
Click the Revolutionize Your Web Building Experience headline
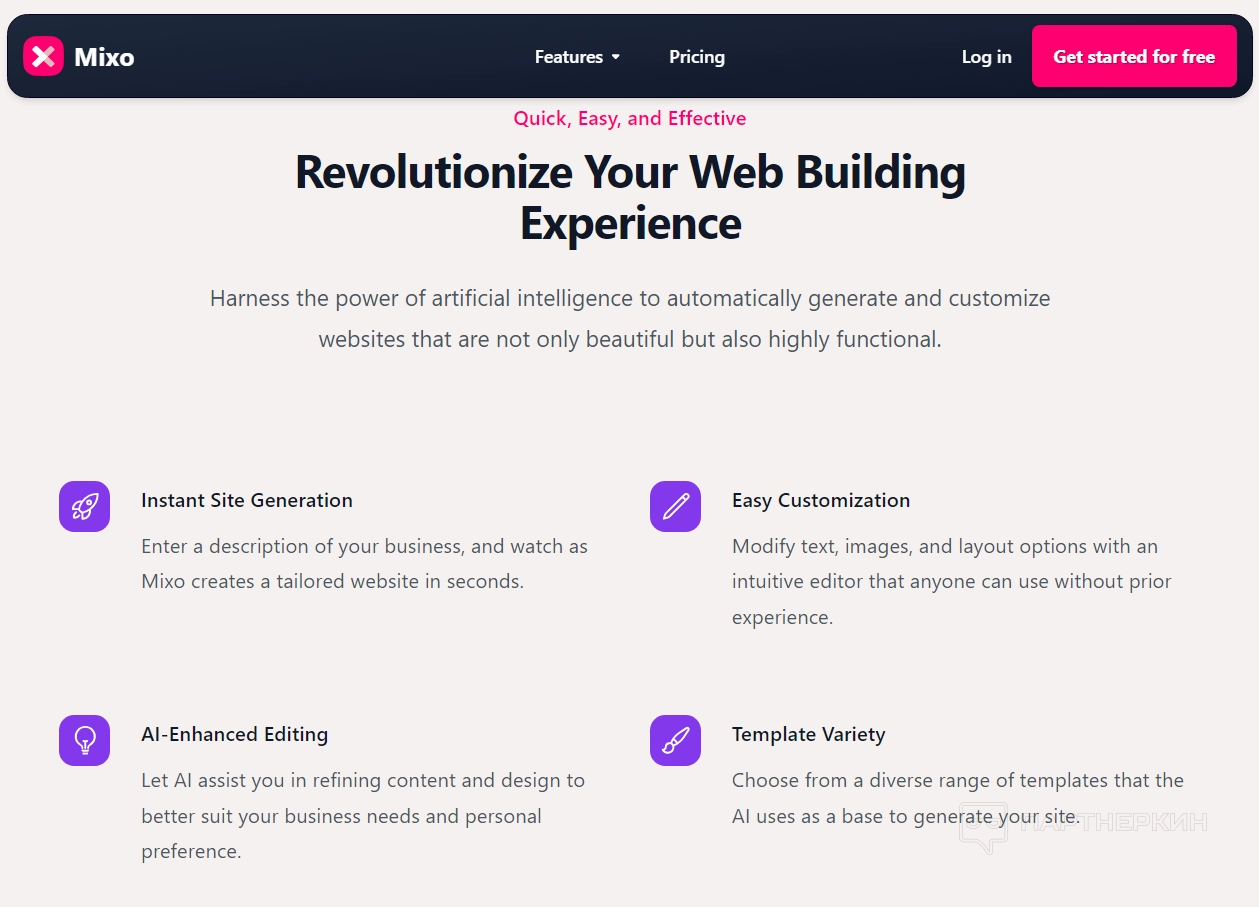coord(630,197)
